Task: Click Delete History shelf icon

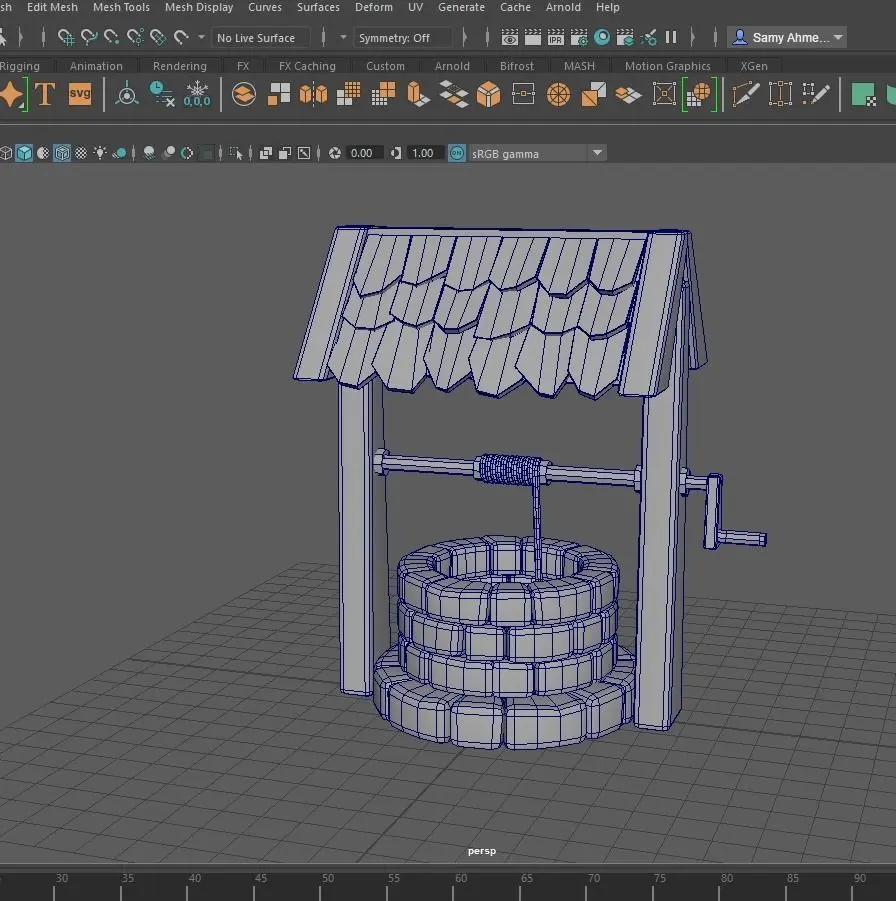Action: [161, 94]
